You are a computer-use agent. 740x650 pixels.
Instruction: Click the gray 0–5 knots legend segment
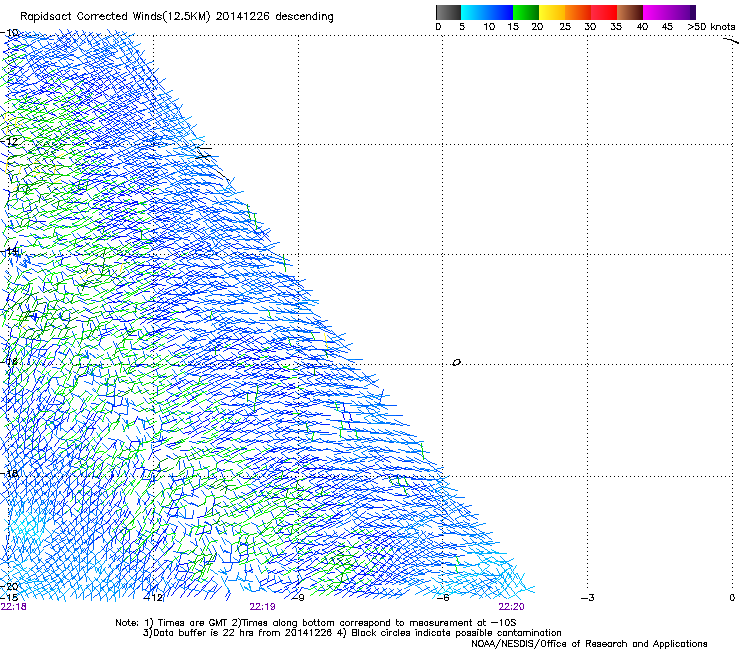coord(448,12)
